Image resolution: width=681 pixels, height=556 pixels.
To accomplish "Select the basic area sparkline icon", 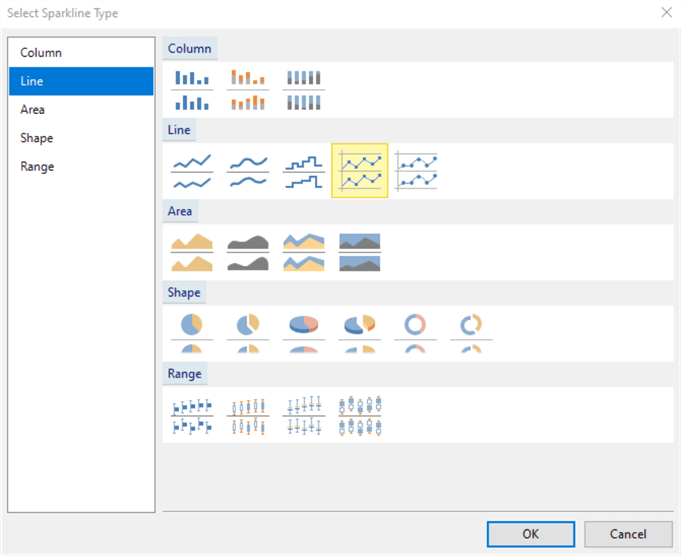I will 192,252.
